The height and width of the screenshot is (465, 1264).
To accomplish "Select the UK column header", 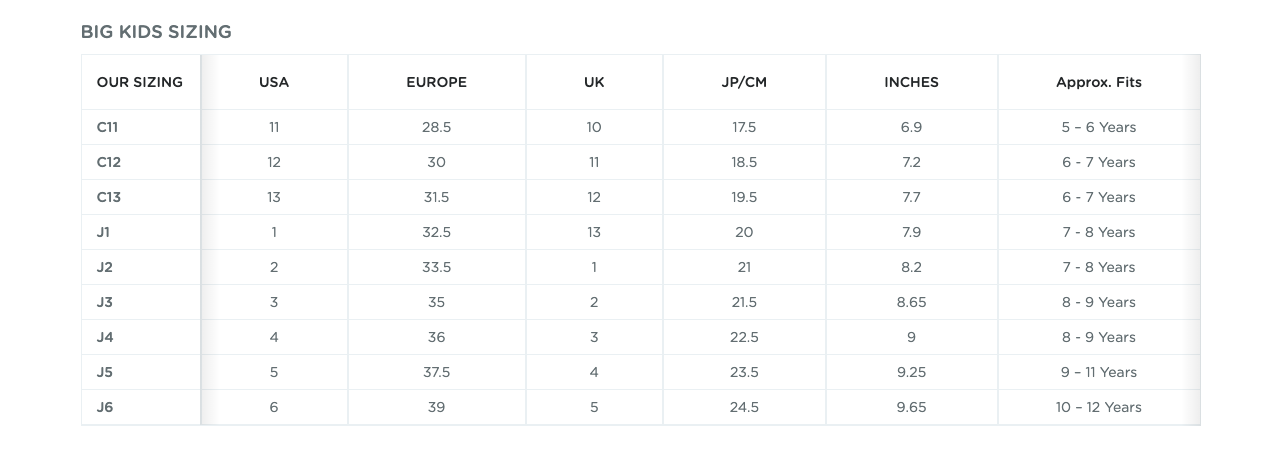I will pyautogui.click(x=594, y=82).
